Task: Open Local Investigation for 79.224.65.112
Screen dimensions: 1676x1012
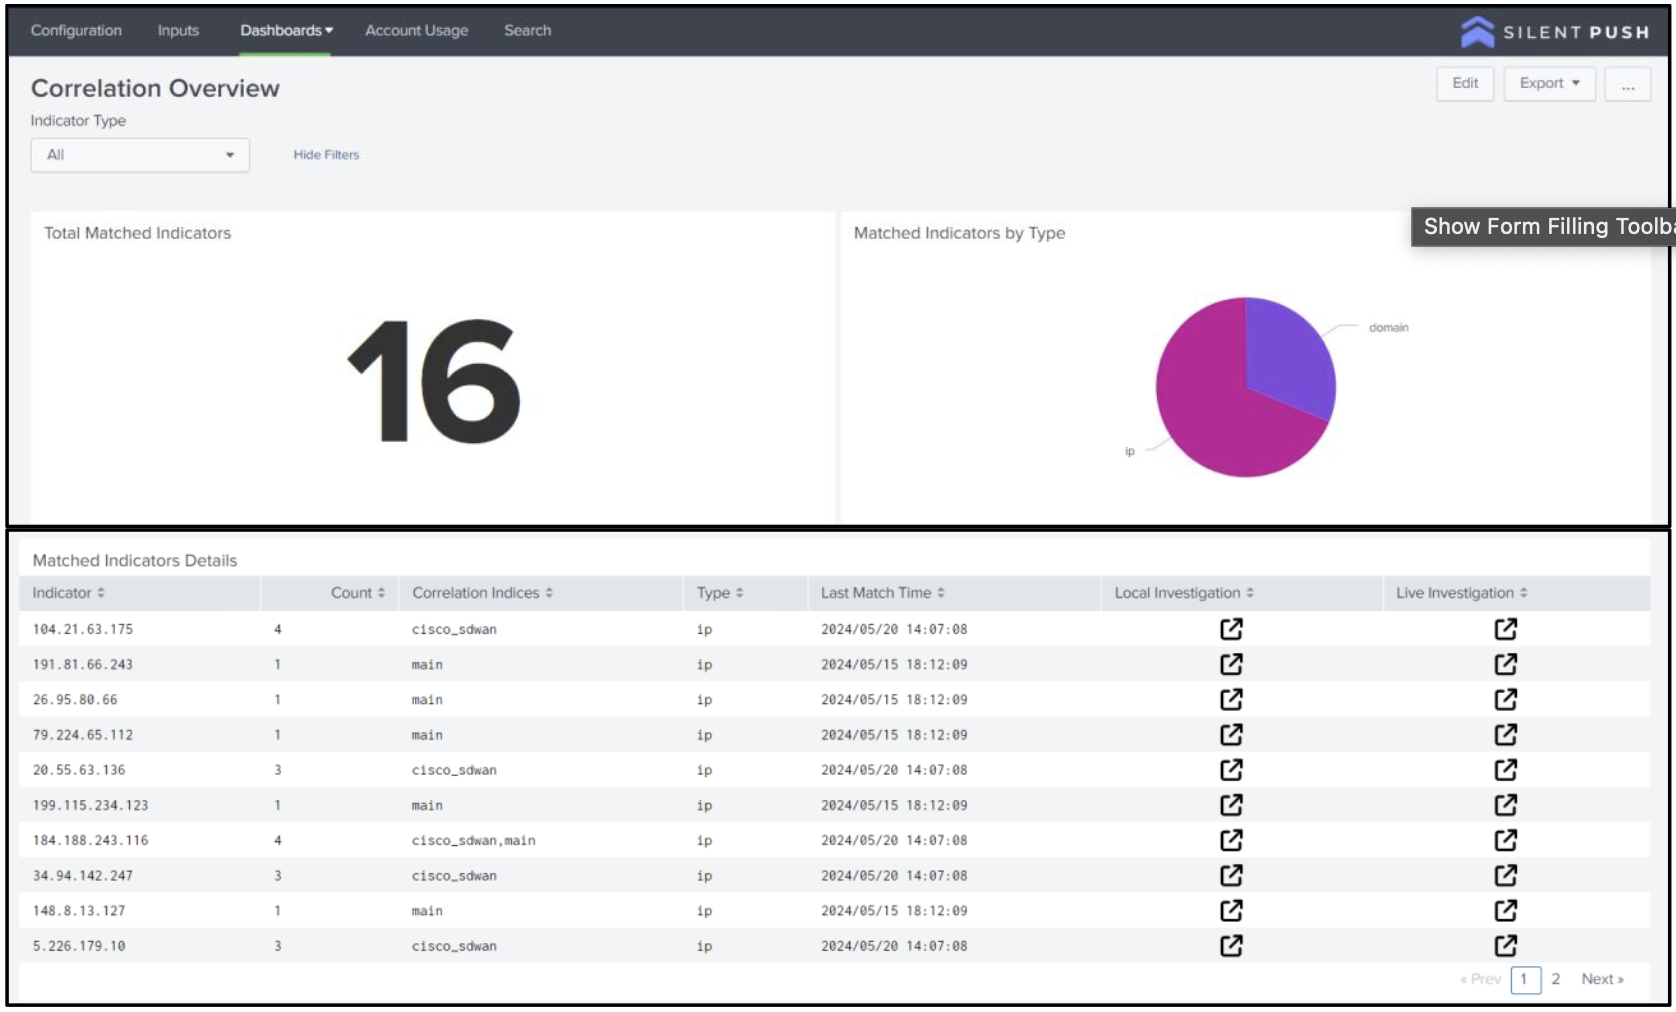Action: tap(1231, 734)
